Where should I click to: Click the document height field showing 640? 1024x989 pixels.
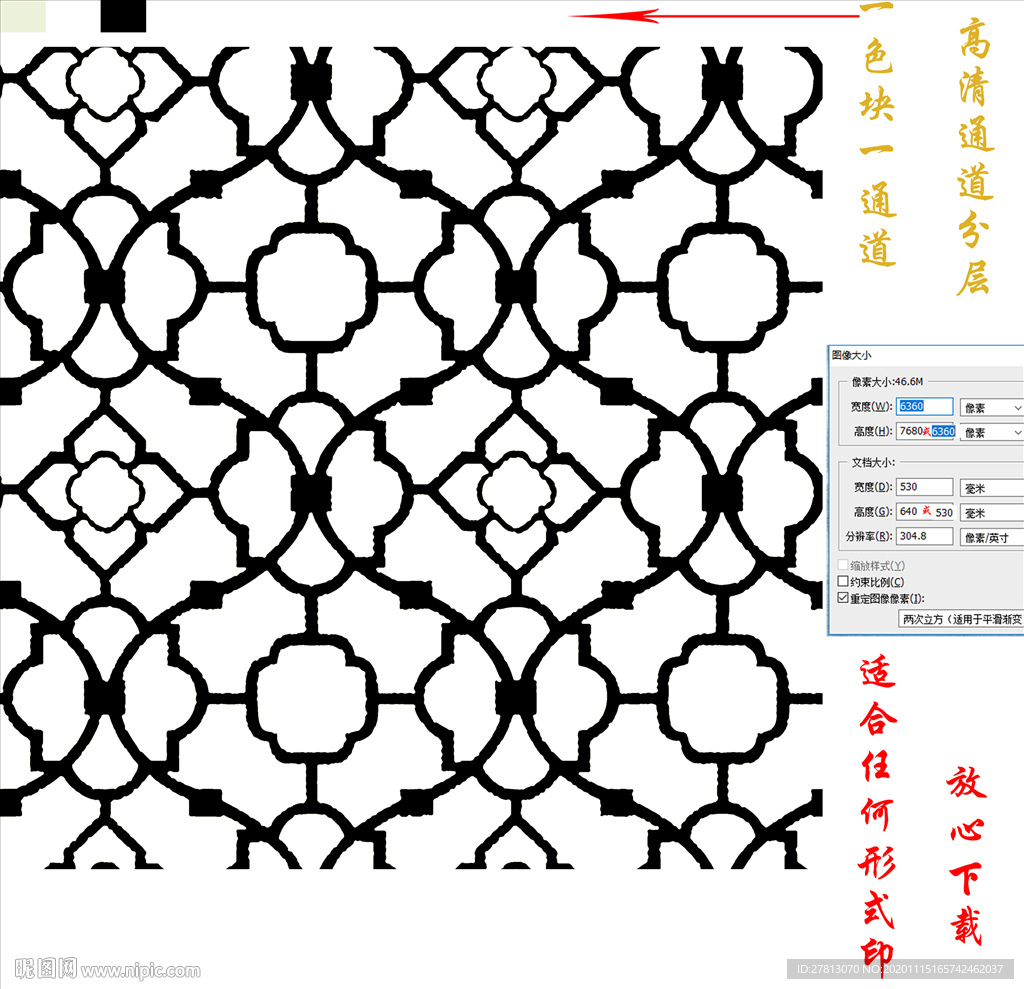pos(925,511)
